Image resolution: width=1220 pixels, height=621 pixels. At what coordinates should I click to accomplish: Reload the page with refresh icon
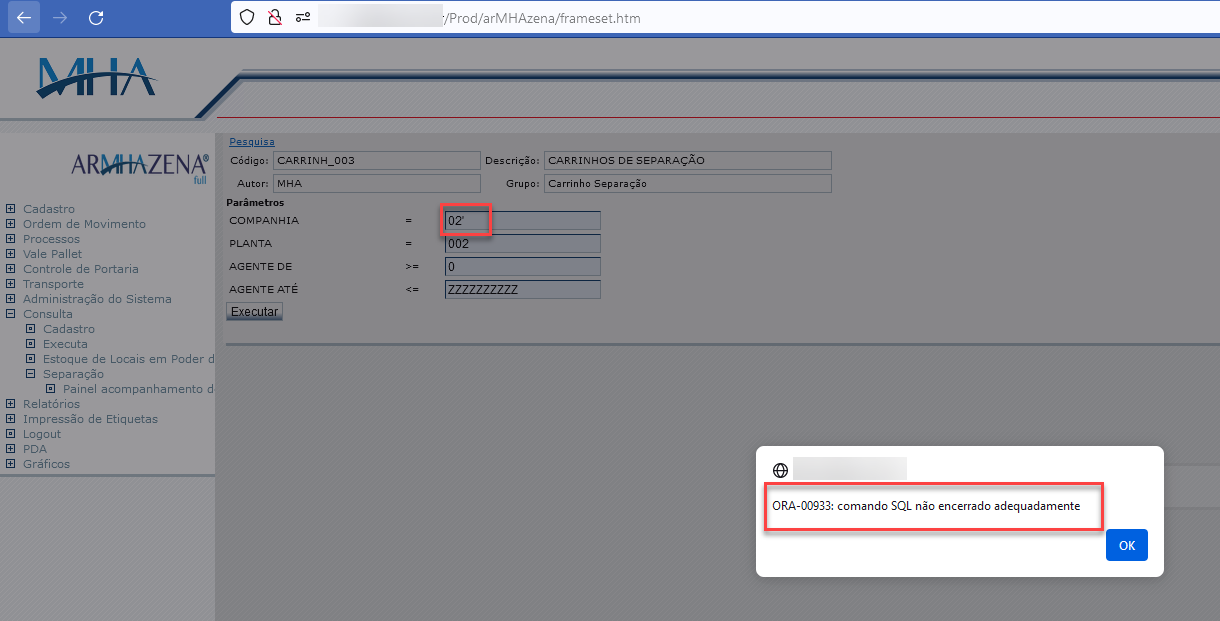(96, 18)
